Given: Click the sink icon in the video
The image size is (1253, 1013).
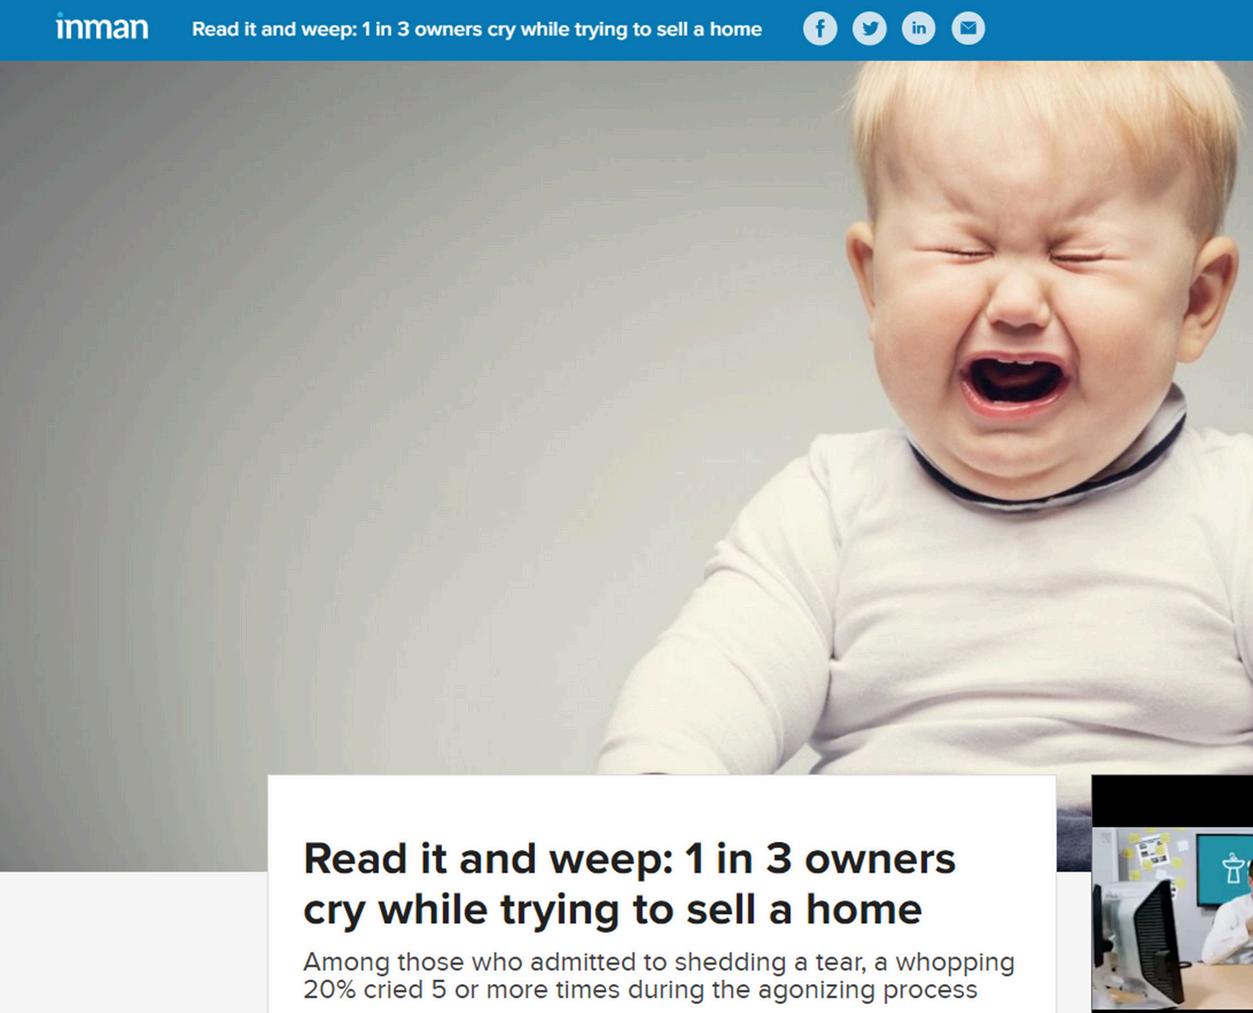Looking at the screenshot, I should 1232,869.
